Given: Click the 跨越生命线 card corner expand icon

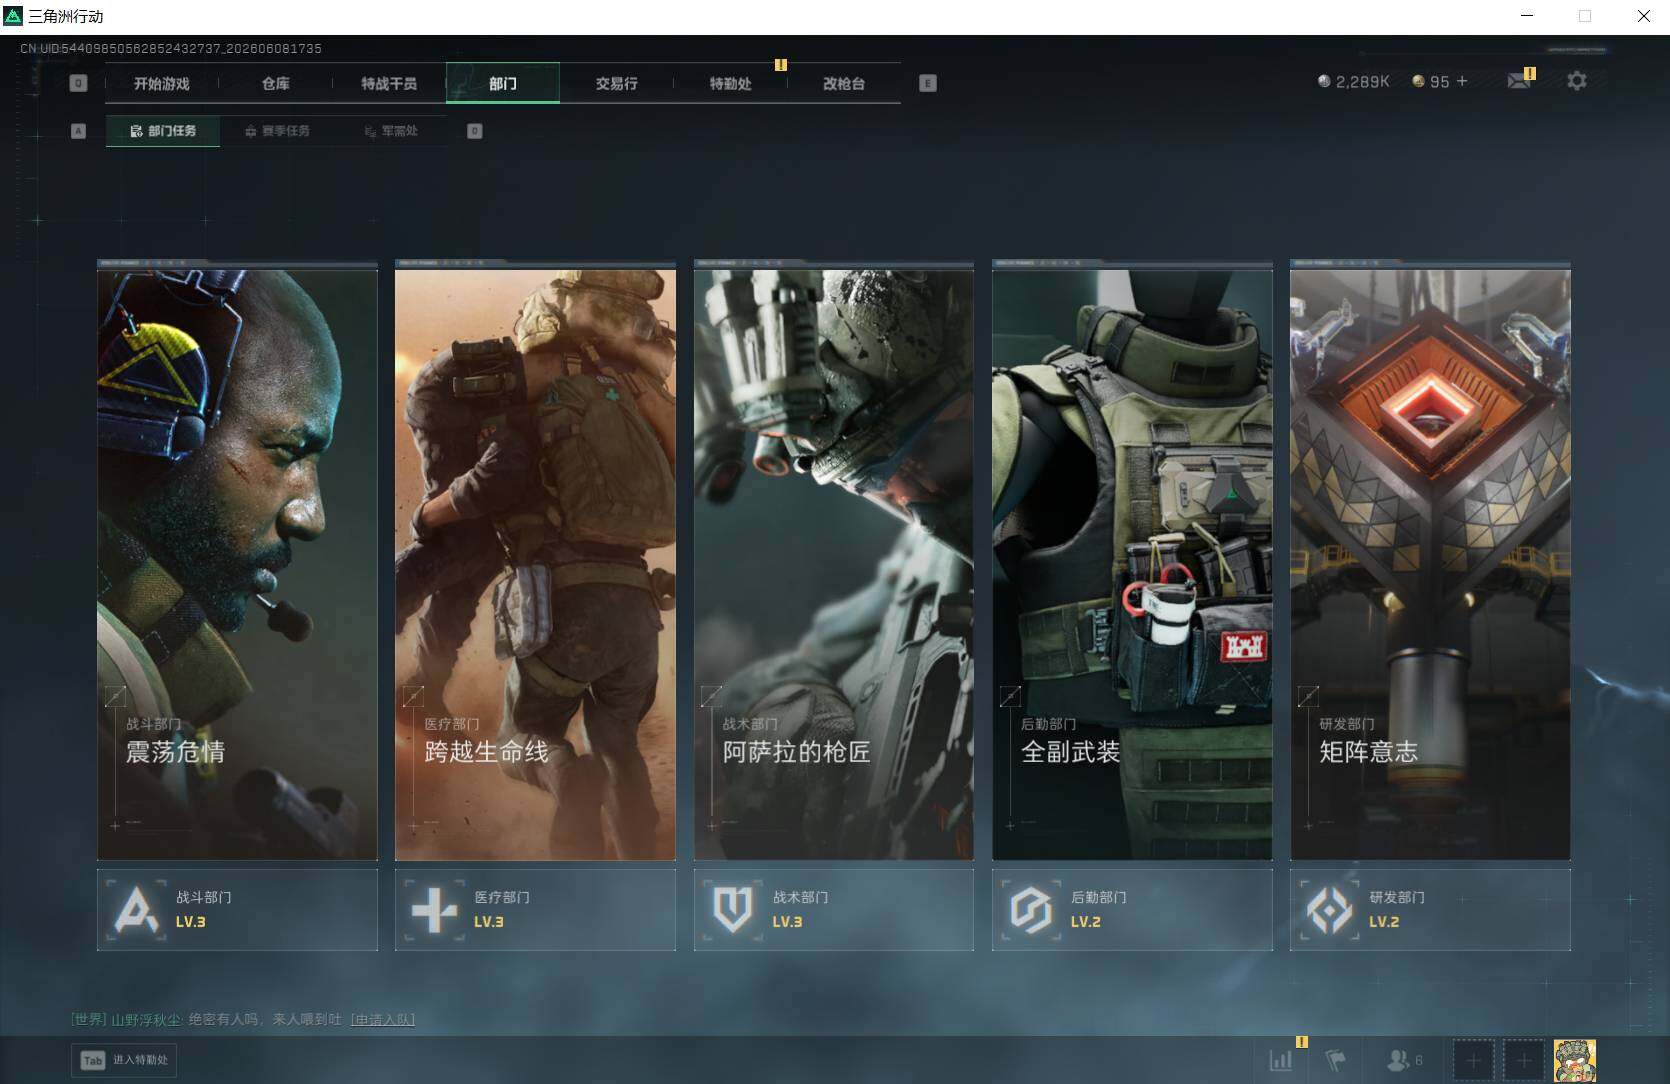Looking at the screenshot, I should (413, 696).
